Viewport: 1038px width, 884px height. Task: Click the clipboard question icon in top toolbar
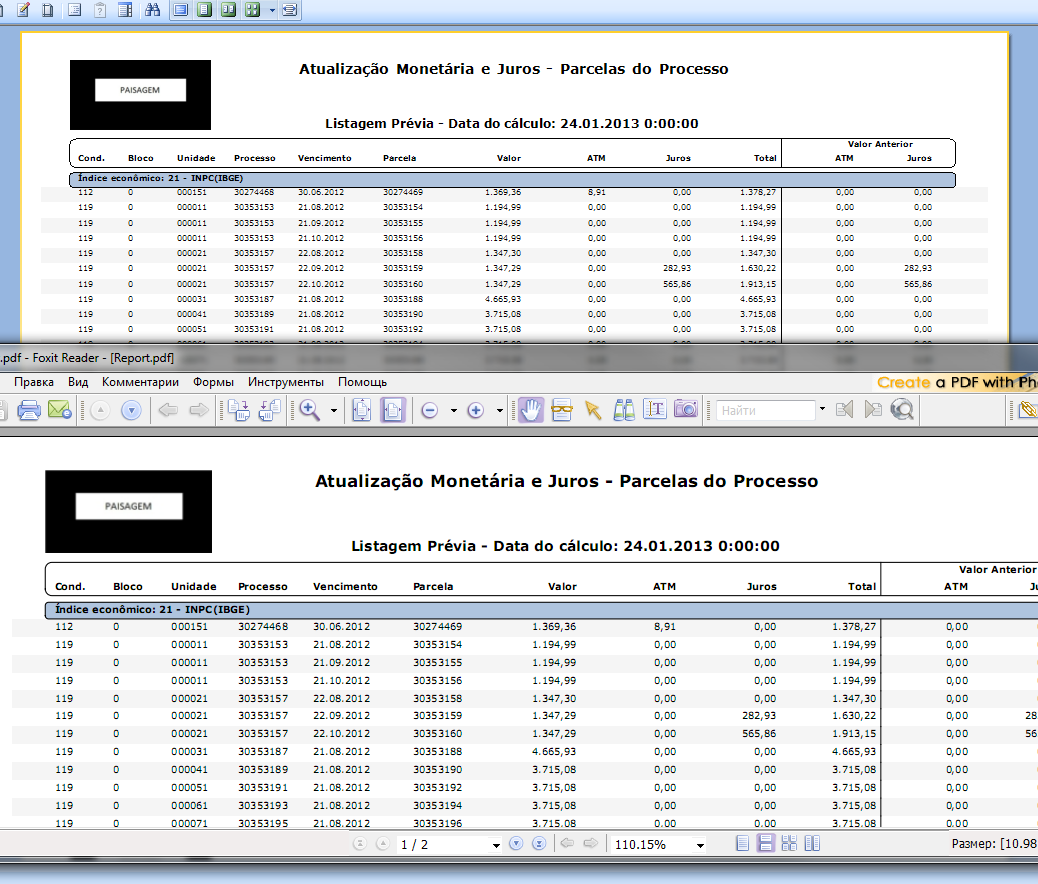tap(100, 10)
